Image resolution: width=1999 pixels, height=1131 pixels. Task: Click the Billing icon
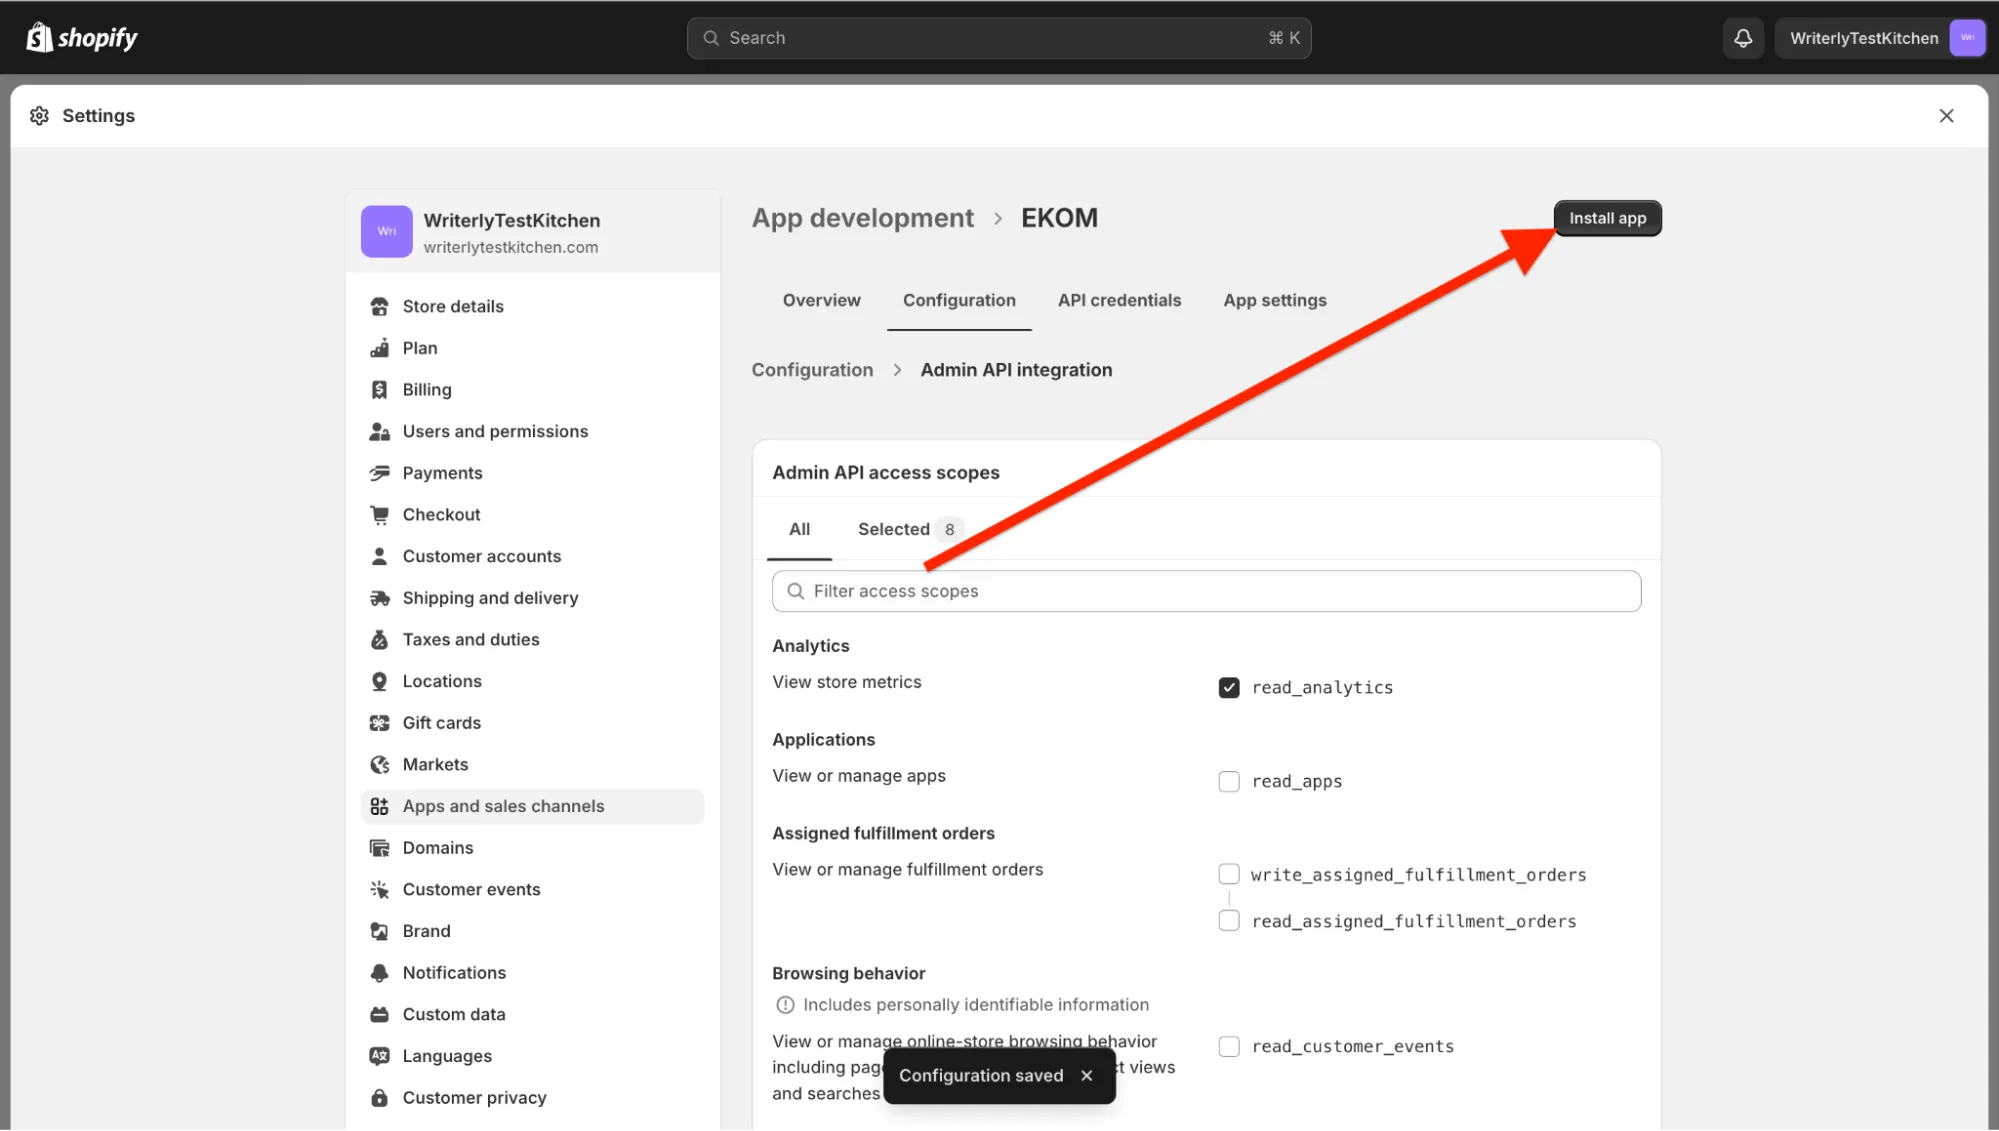[379, 390]
